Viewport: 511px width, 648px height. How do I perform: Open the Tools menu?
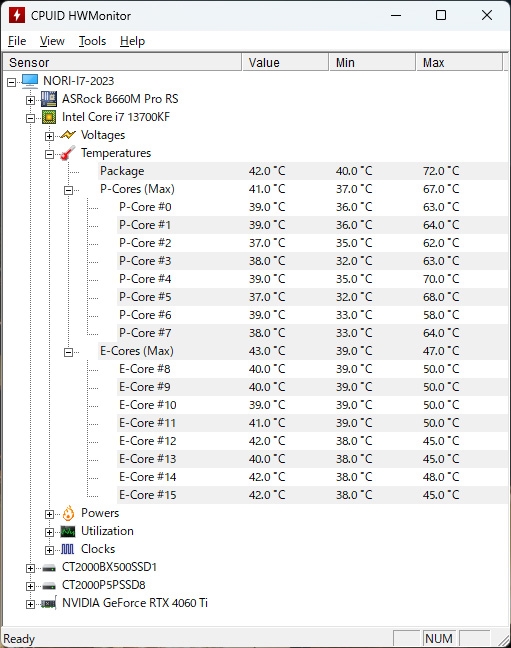93,41
